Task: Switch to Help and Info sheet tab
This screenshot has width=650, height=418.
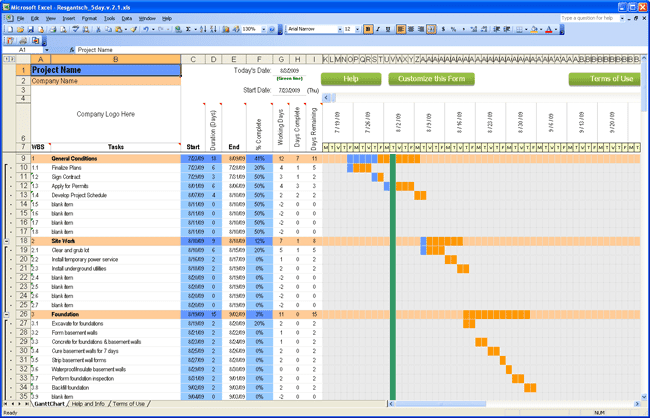Action: tap(88, 404)
